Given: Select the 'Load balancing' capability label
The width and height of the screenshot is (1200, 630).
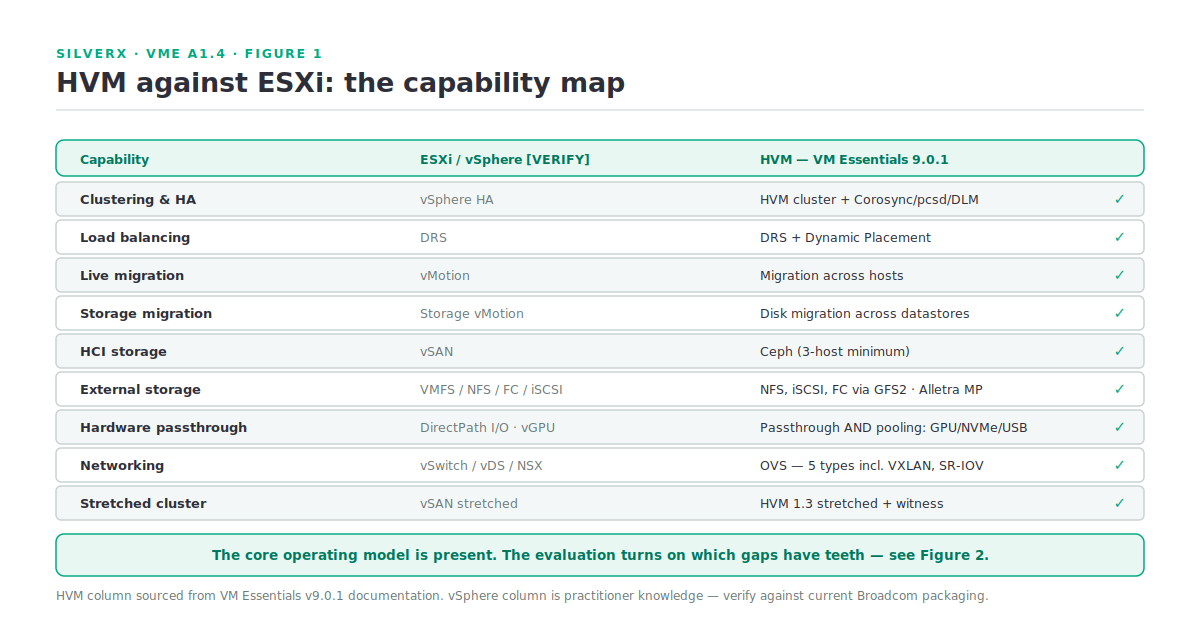Looking at the screenshot, I should 135,237.
